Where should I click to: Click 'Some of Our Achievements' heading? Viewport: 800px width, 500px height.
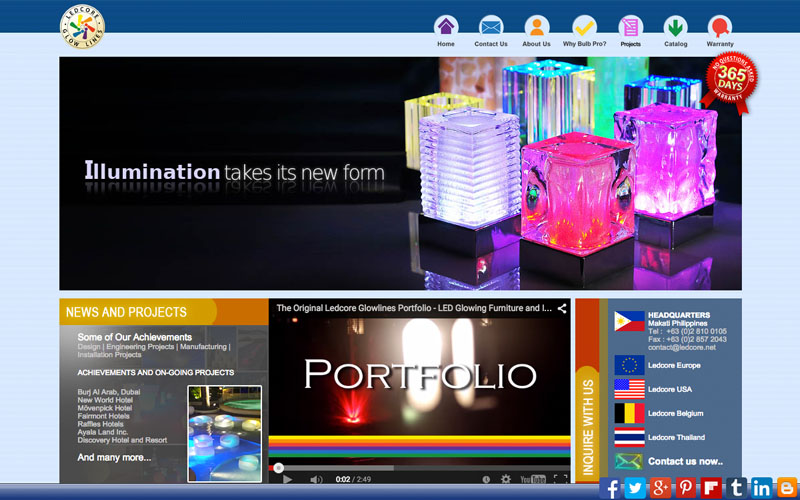click(x=135, y=337)
